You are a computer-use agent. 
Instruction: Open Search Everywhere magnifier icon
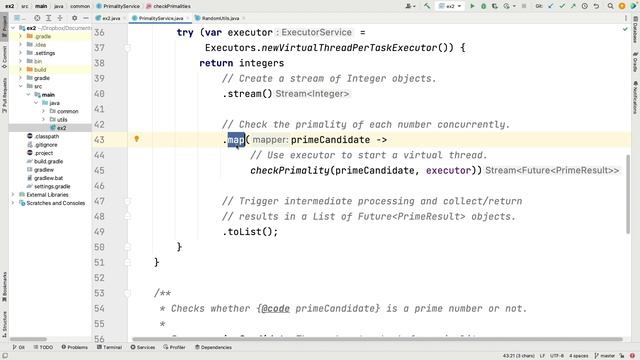tap(611, 6)
